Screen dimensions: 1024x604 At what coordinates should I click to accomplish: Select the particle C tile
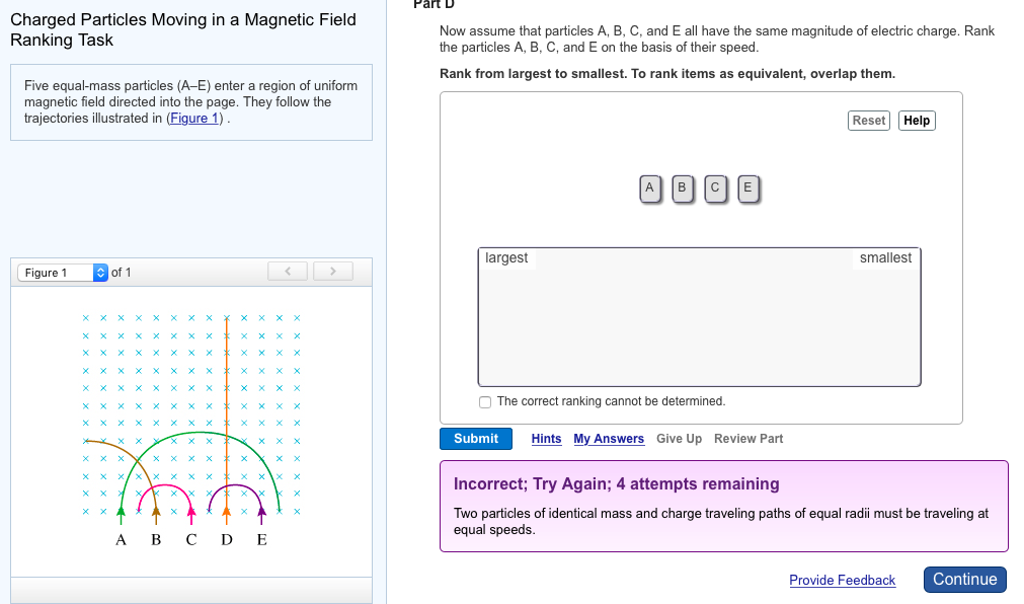(x=716, y=188)
